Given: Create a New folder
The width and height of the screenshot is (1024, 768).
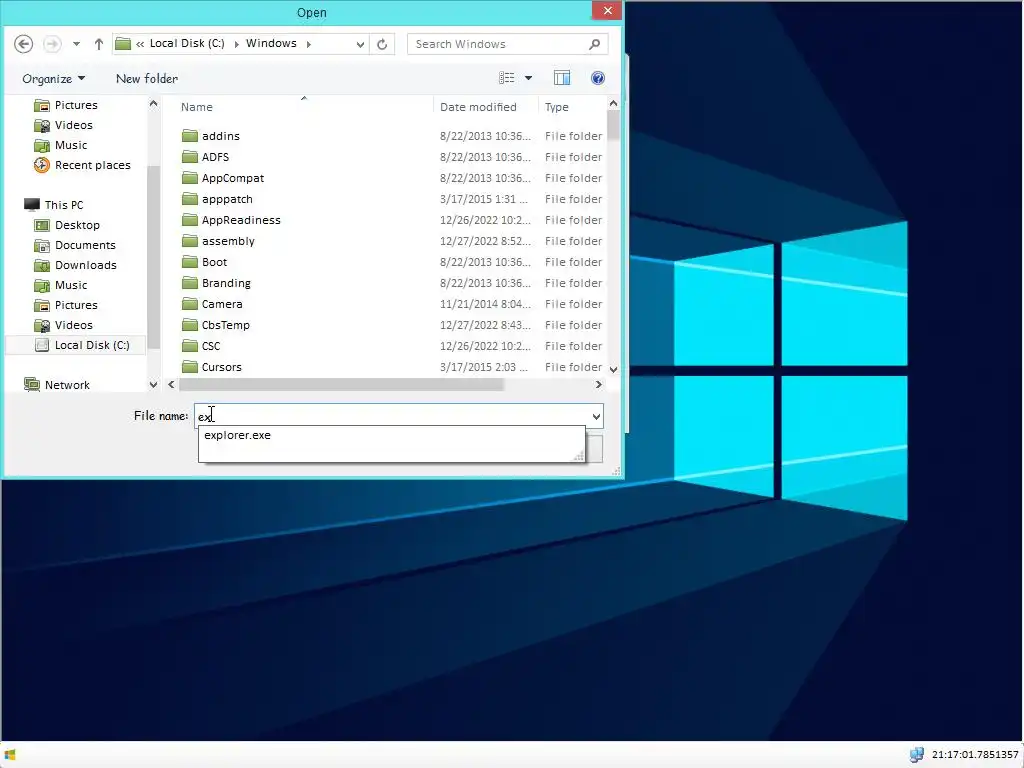Looking at the screenshot, I should click(147, 78).
